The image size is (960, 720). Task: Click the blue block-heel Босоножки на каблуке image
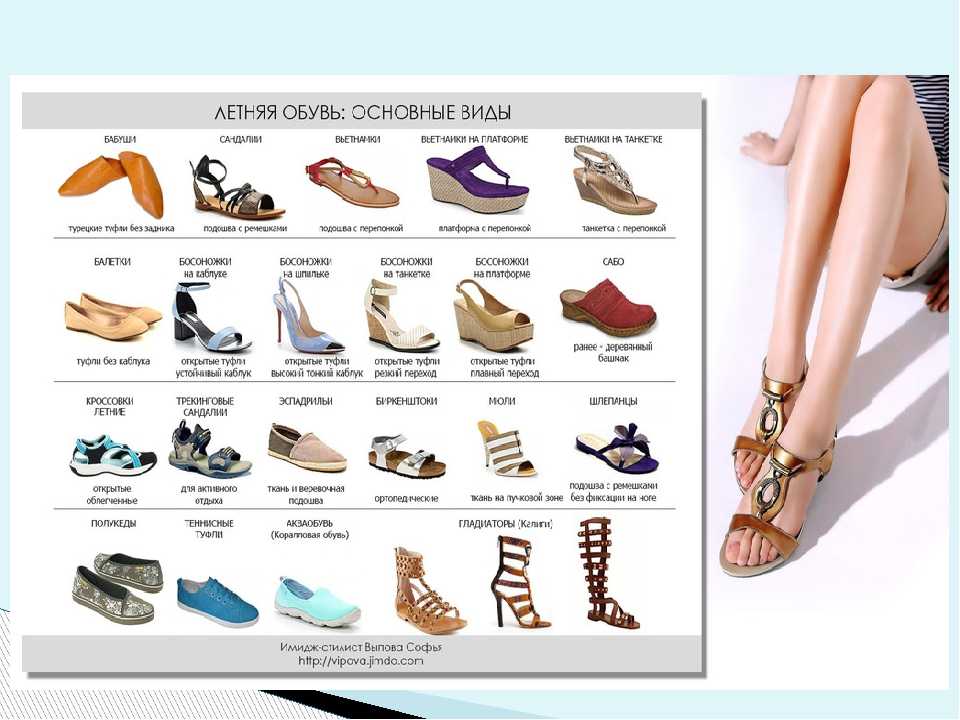point(210,317)
